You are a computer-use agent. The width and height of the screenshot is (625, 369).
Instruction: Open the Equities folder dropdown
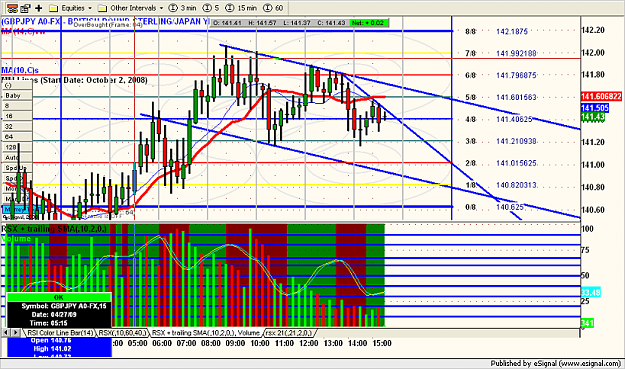click(x=71, y=8)
